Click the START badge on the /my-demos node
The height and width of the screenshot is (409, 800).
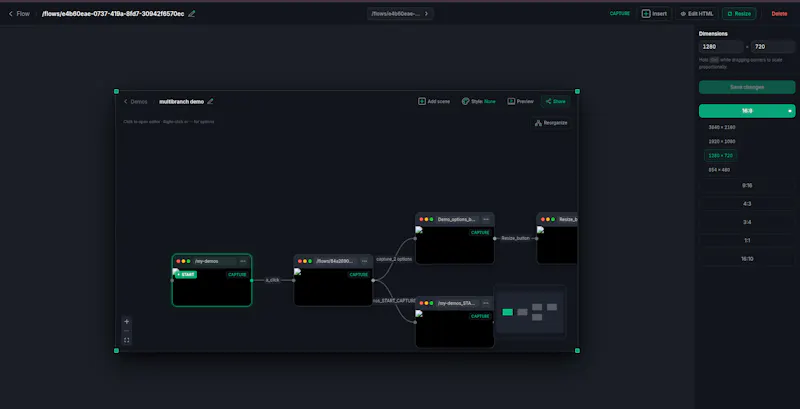pyautogui.click(x=186, y=274)
